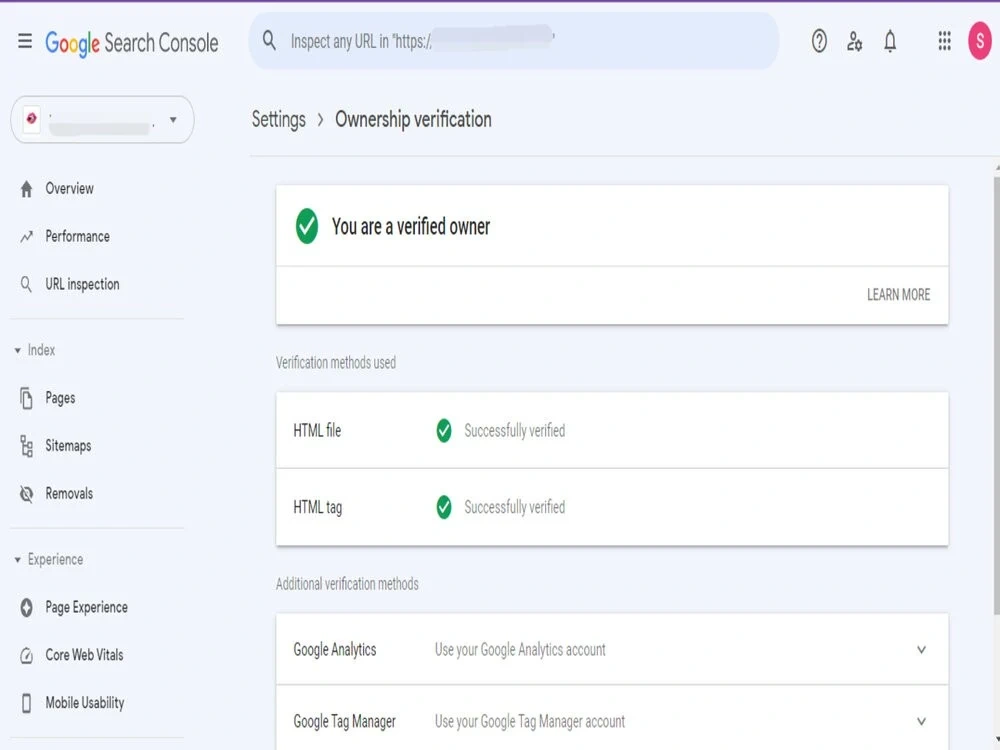Collapse the Index section
1000x750 pixels.
coord(17,350)
